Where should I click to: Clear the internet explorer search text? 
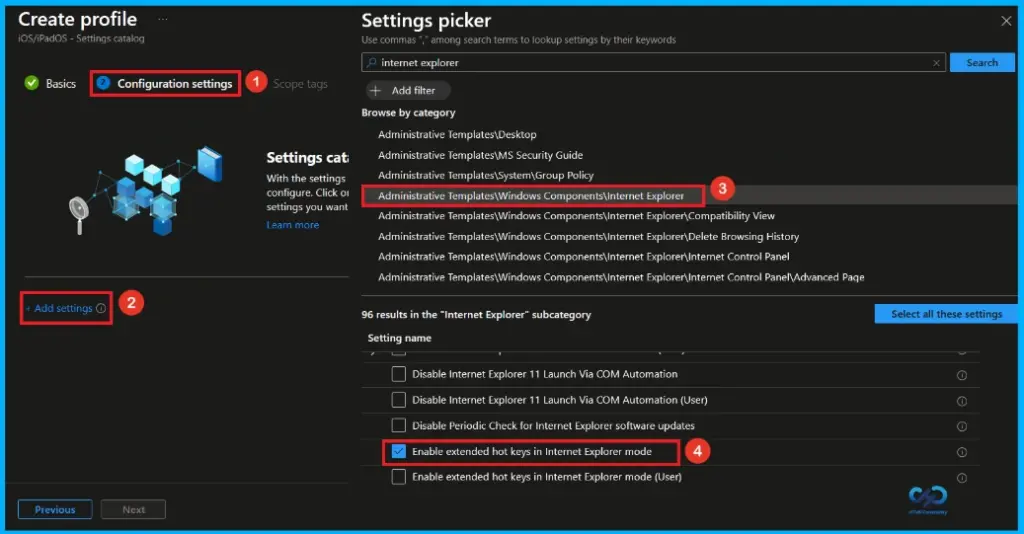[x=936, y=63]
